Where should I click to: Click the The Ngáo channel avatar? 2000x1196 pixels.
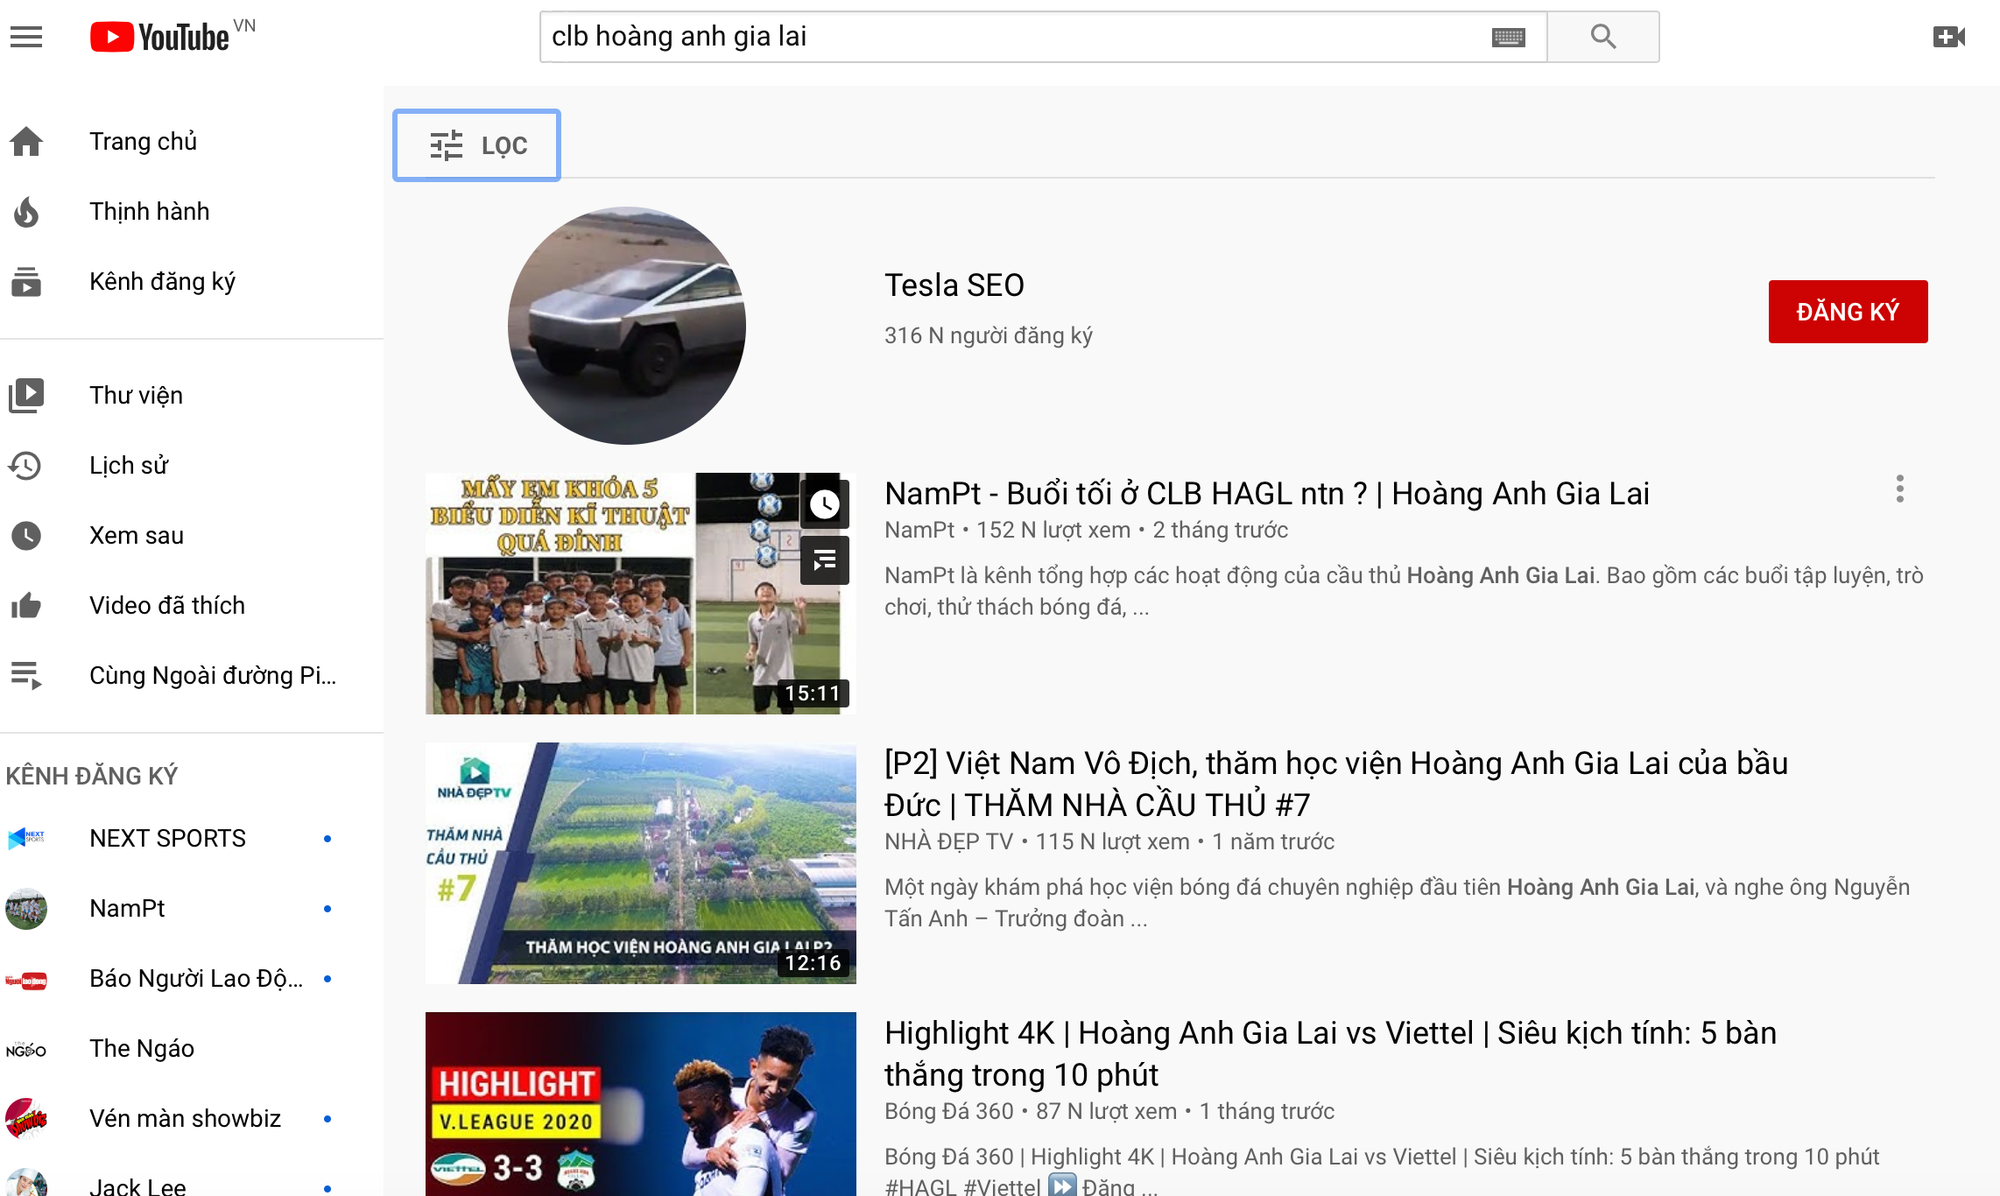[x=26, y=1049]
